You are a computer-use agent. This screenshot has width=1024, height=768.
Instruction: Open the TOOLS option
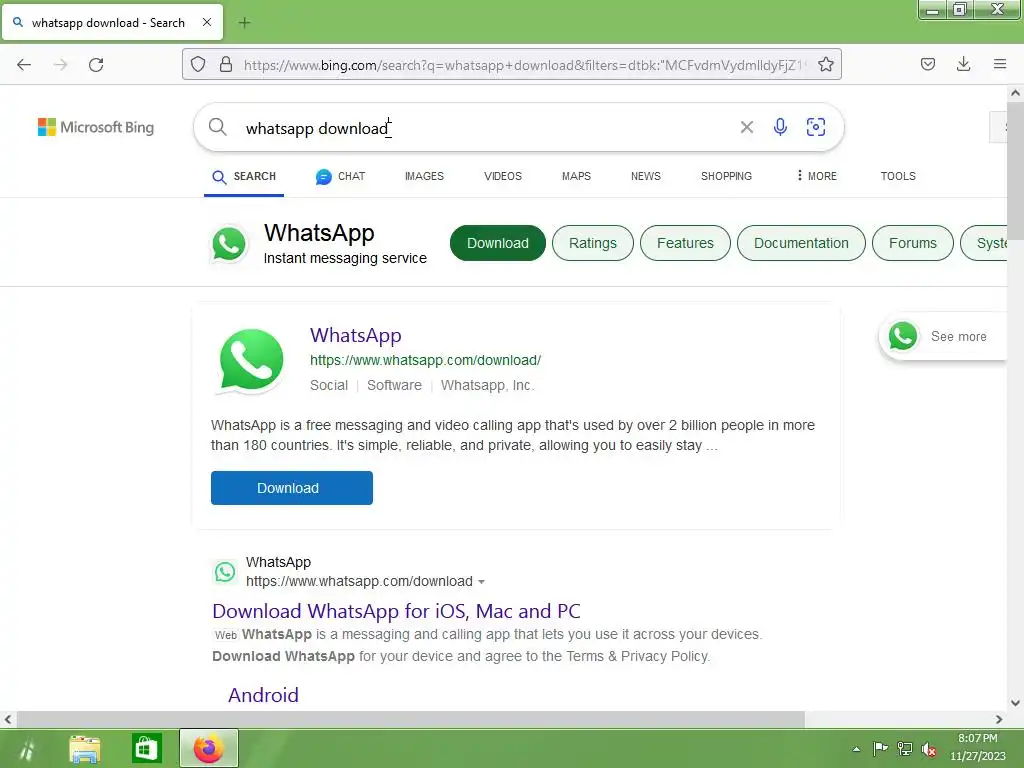coord(898,176)
